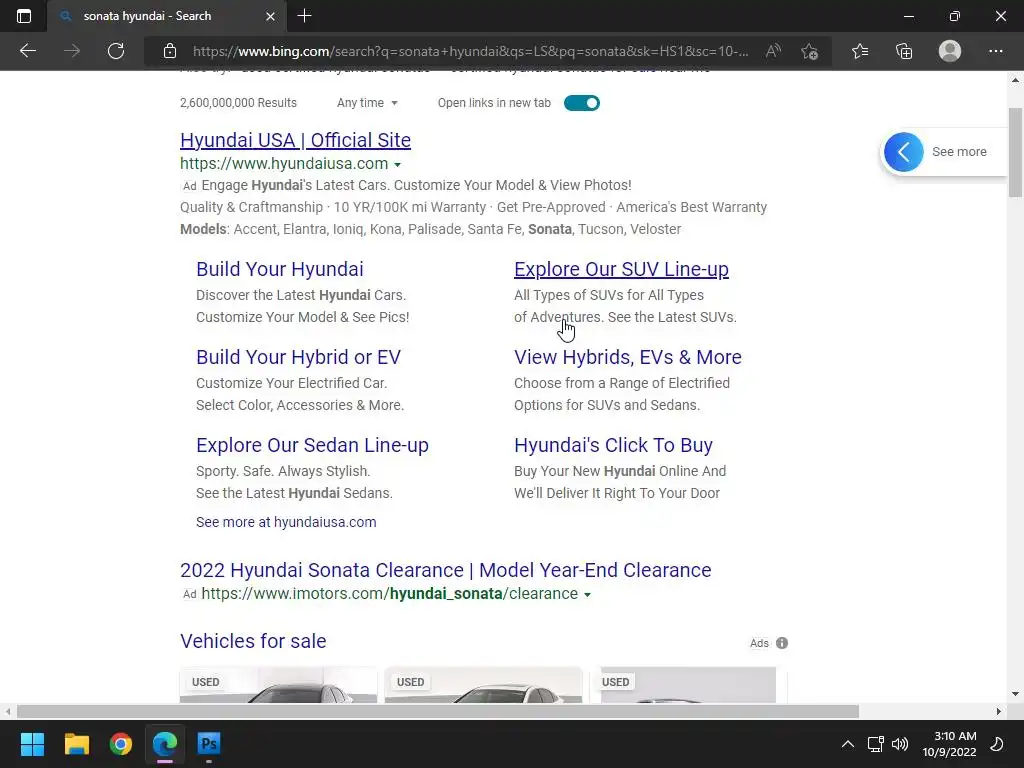Open the browser profile avatar
Screen dimensions: 1024x768
point(950,51)
